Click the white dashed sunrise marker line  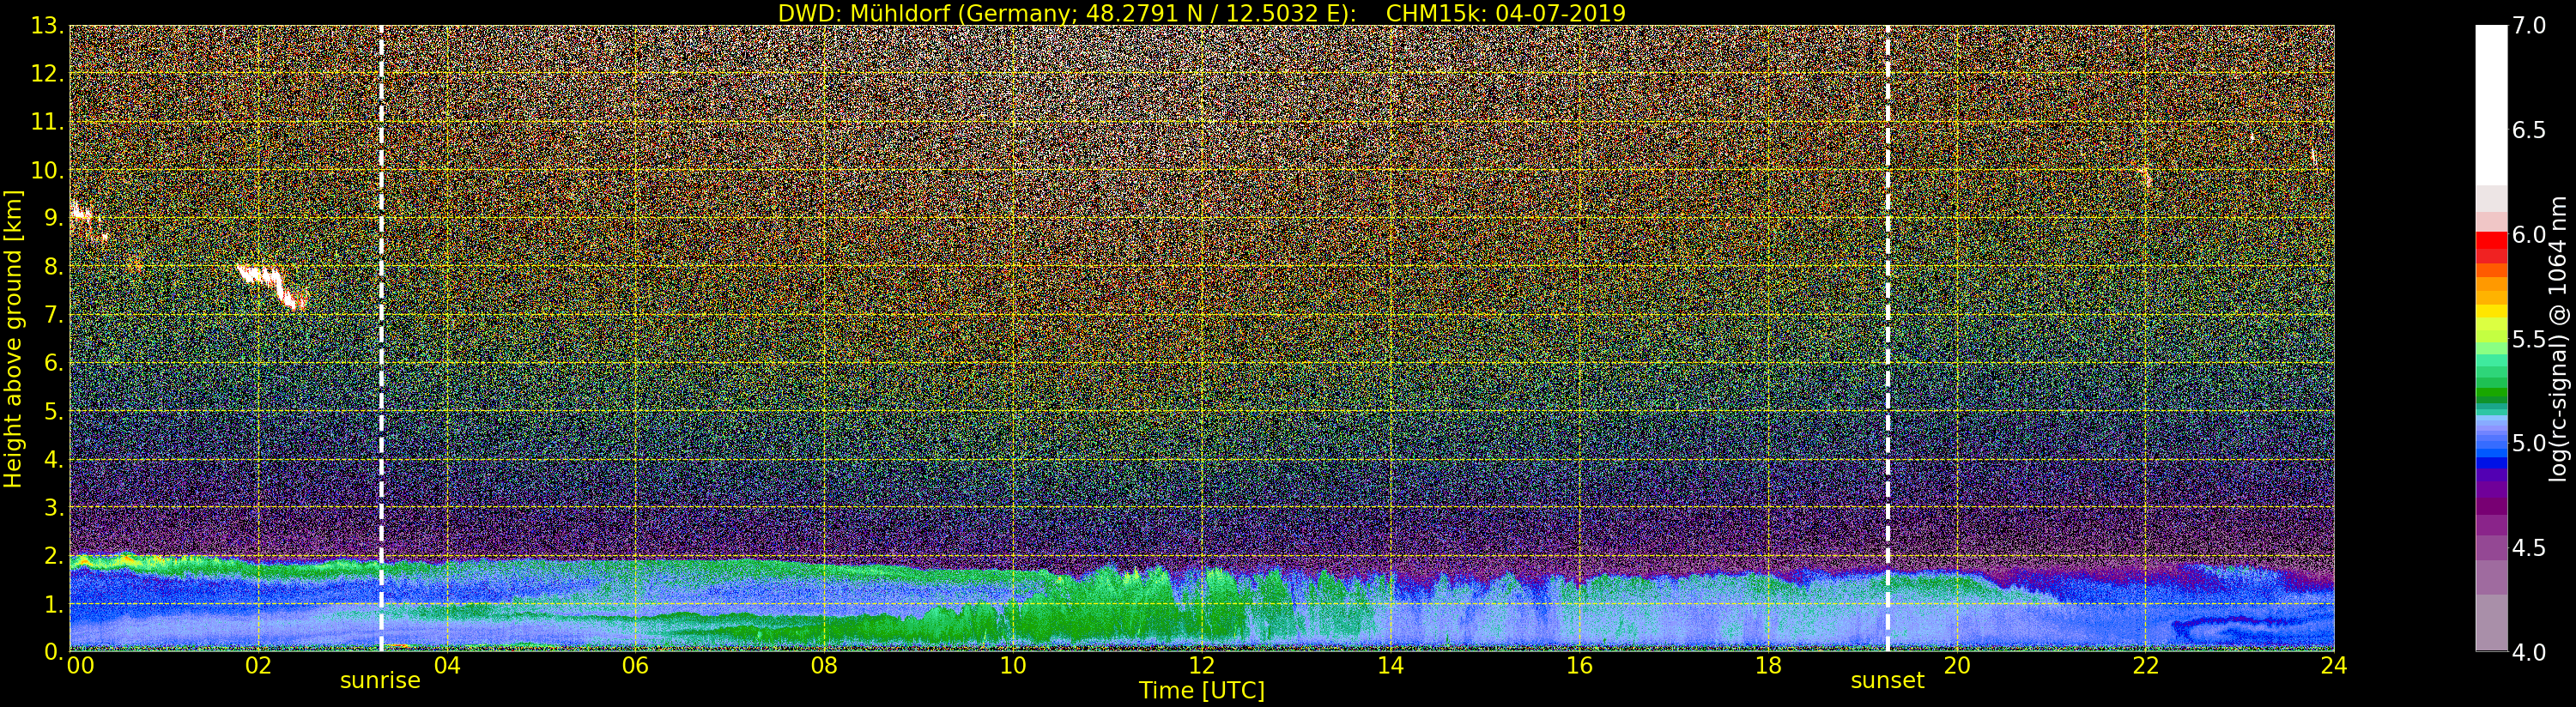point(381,338)
